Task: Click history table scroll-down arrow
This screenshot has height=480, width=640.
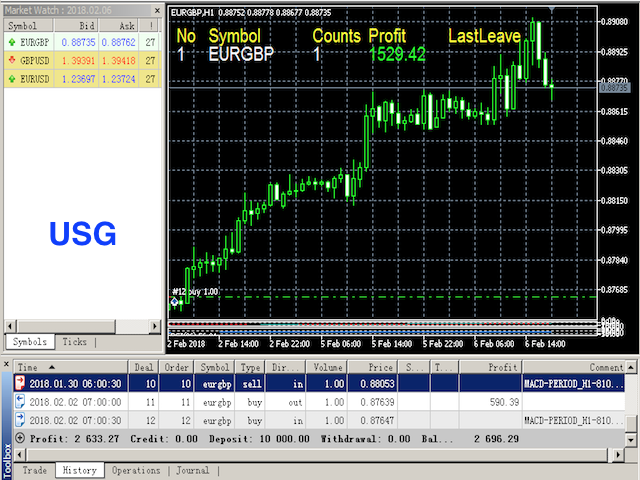Action: (x=631, y=440)
